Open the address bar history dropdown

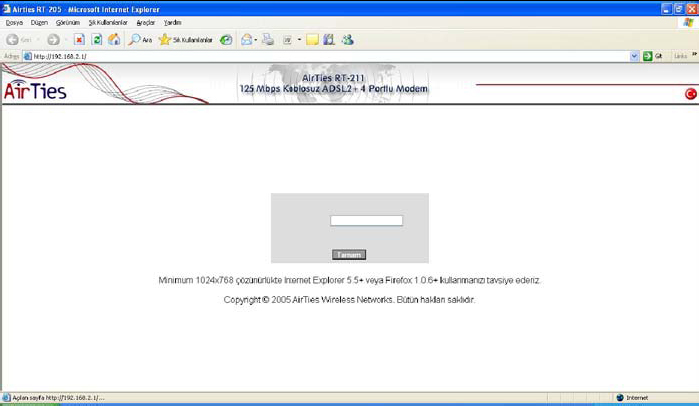tap(634, 56)
